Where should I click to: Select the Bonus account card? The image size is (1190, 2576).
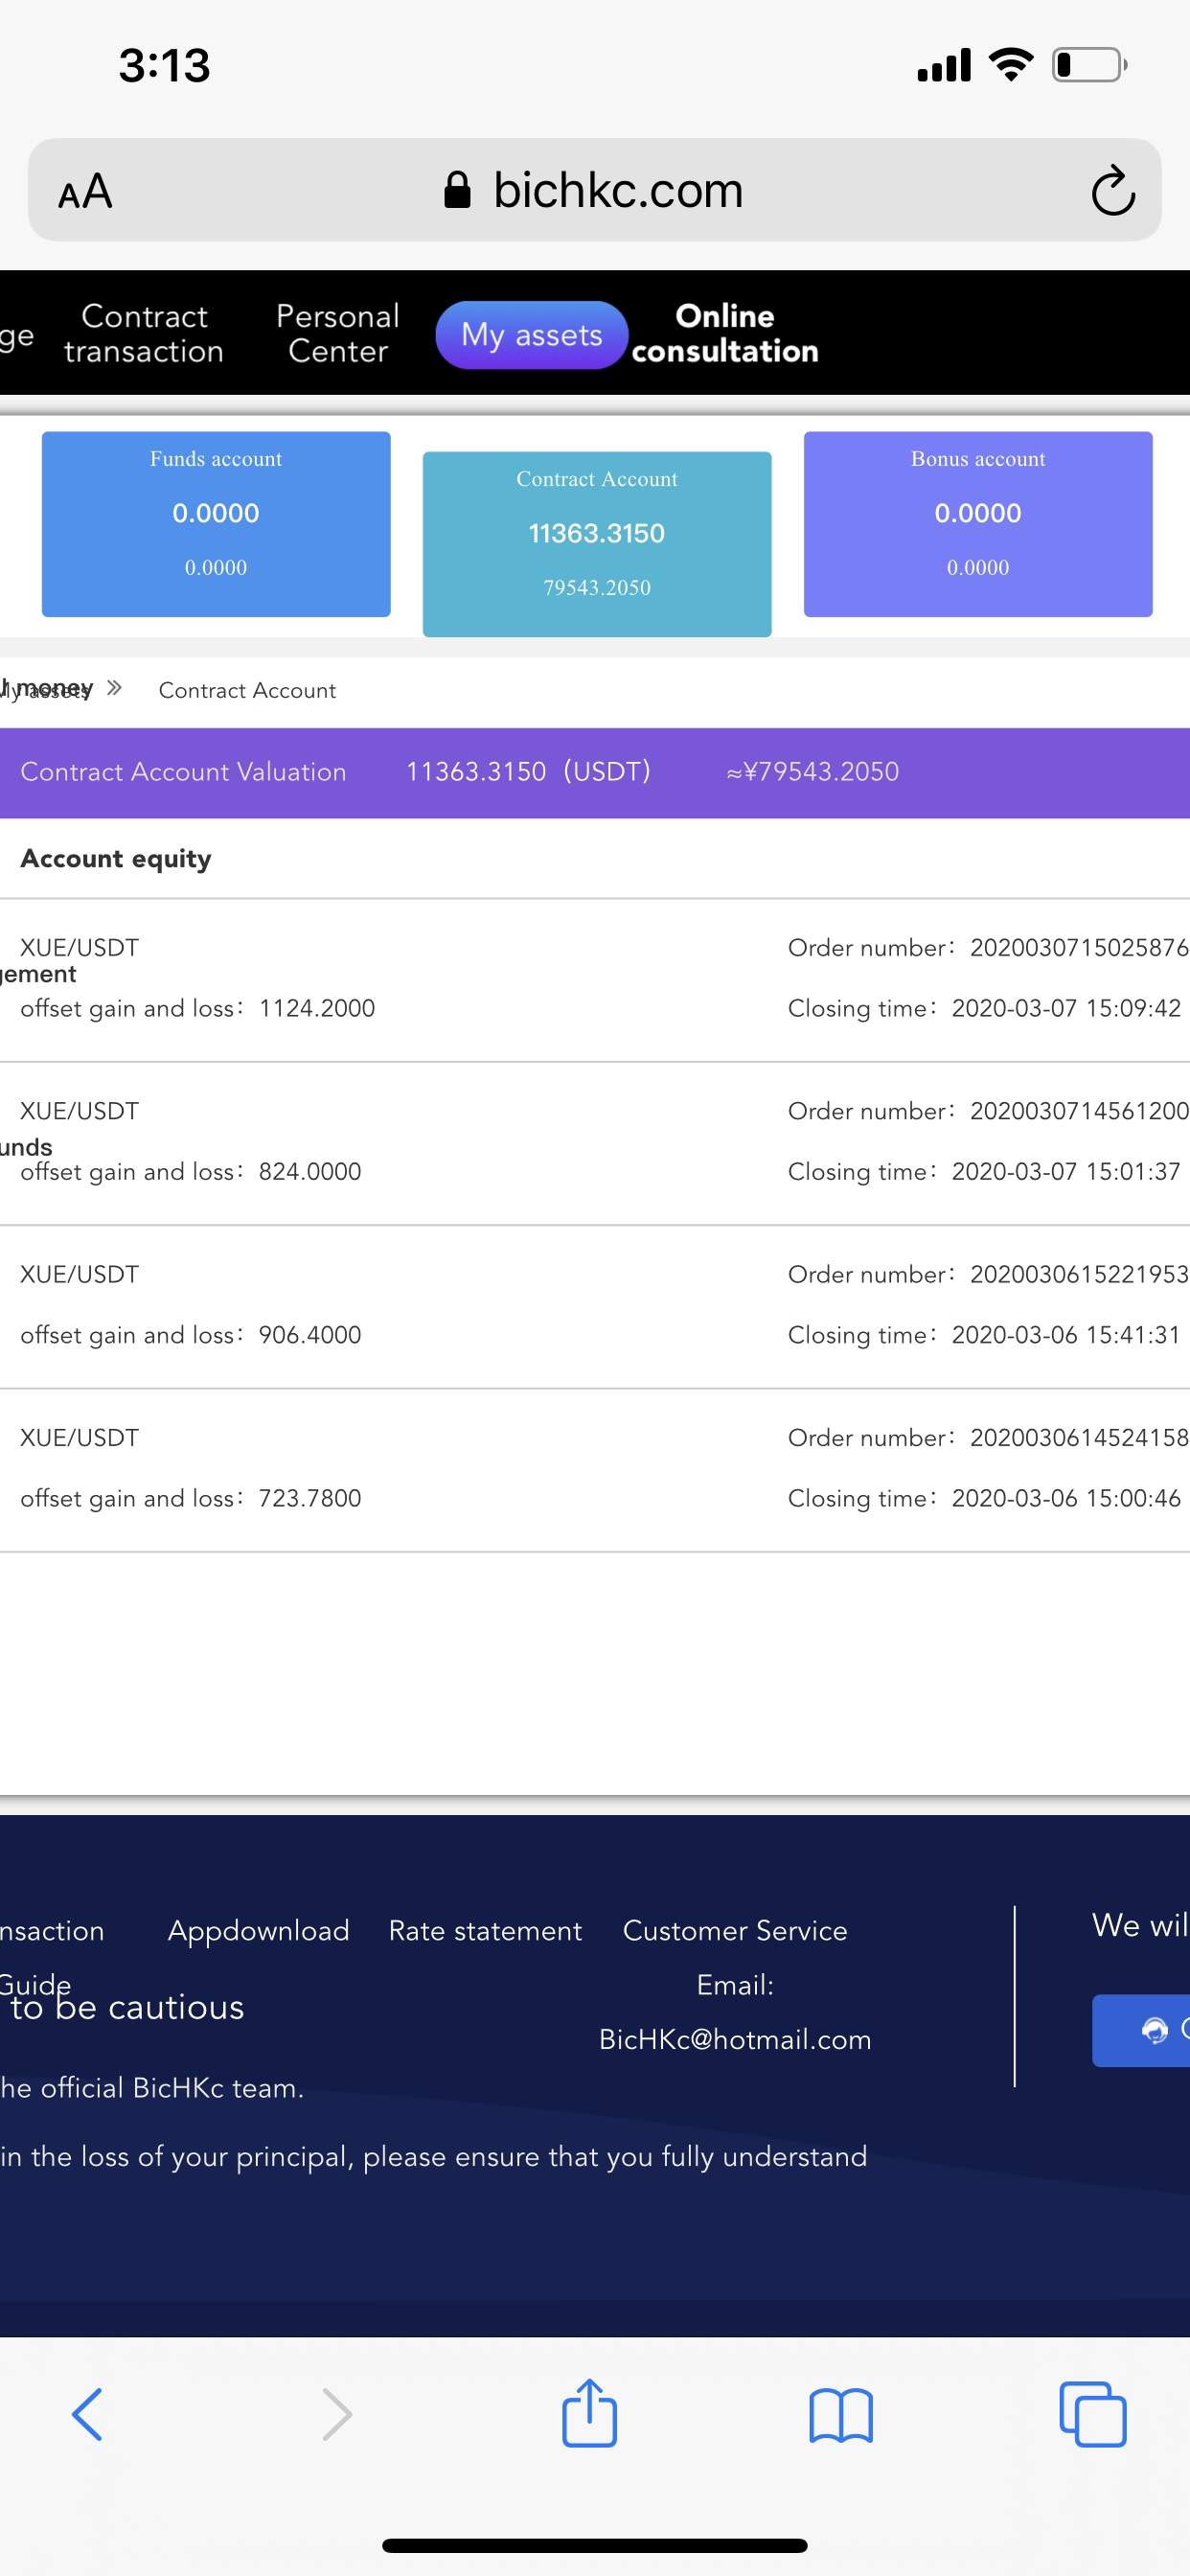978,524
